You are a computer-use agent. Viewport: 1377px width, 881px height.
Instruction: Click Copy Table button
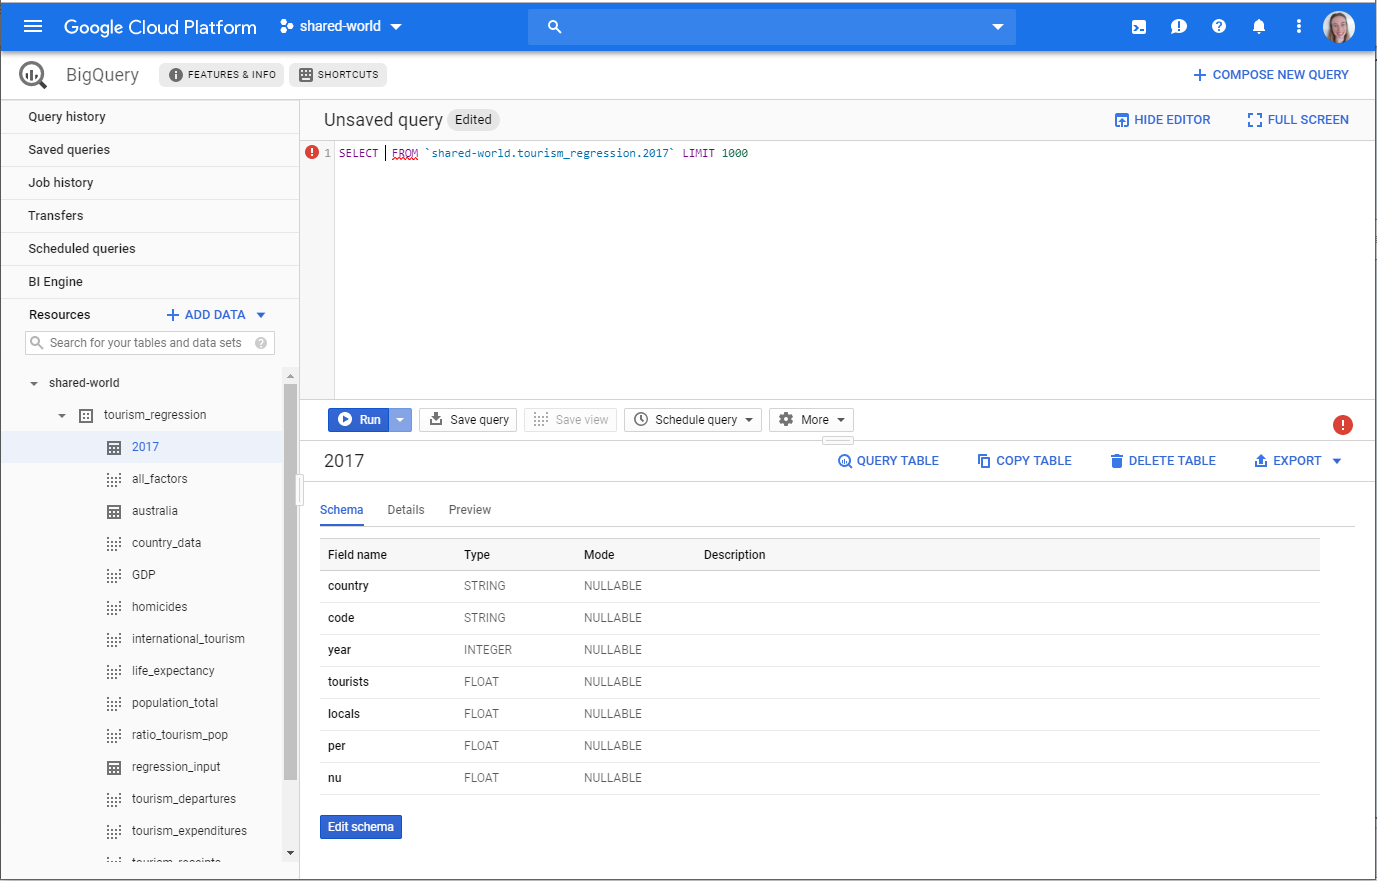click(1024, 461)
